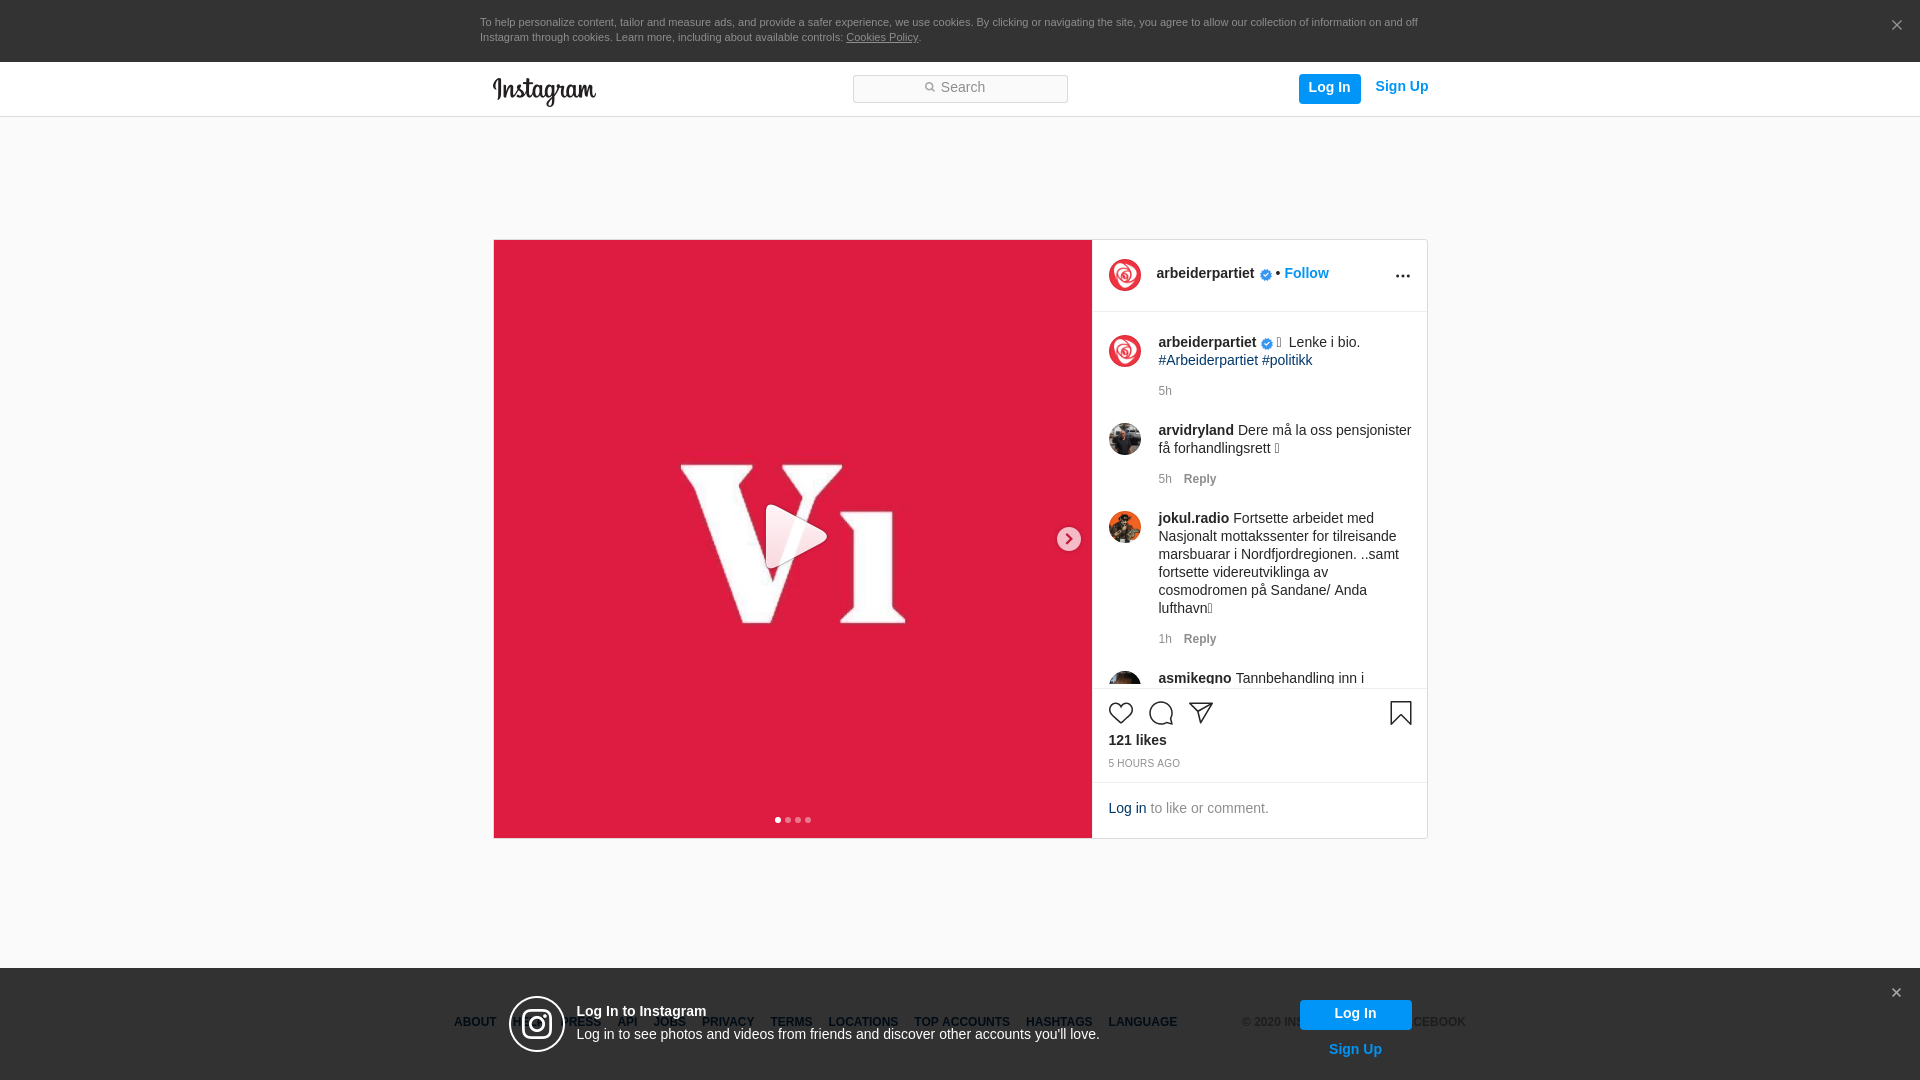Open TOP ACCOUNTS in the footer

pyautogui.click(x=961, y=1022)
